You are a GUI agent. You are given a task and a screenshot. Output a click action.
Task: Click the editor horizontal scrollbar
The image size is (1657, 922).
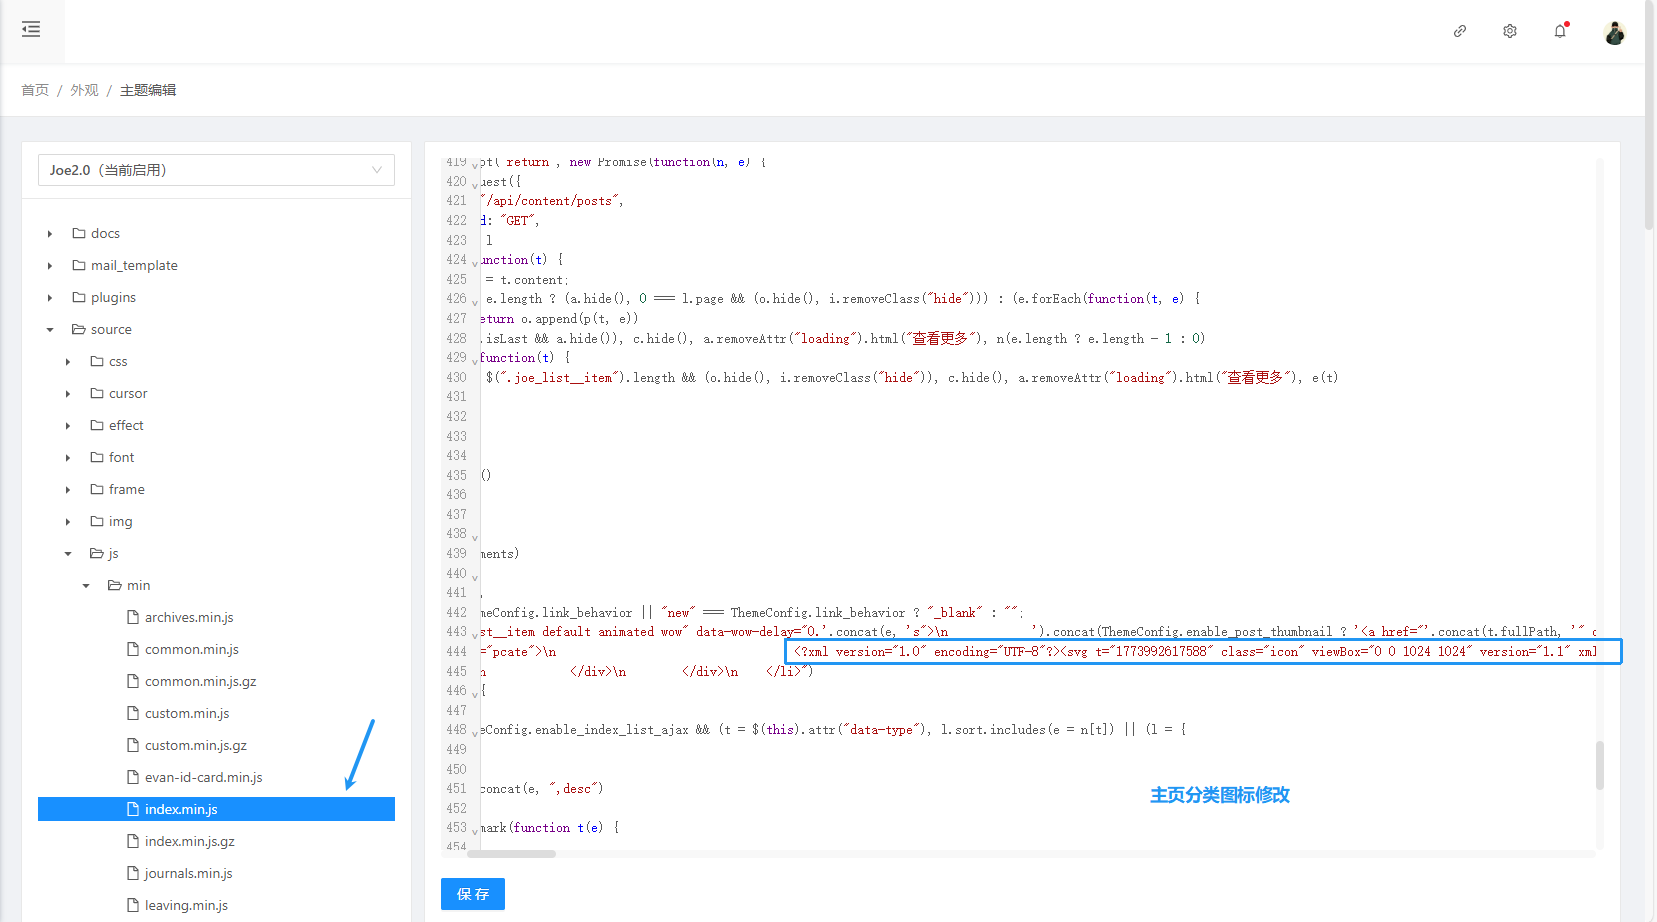pyautogui.click(x=512, y=854)
